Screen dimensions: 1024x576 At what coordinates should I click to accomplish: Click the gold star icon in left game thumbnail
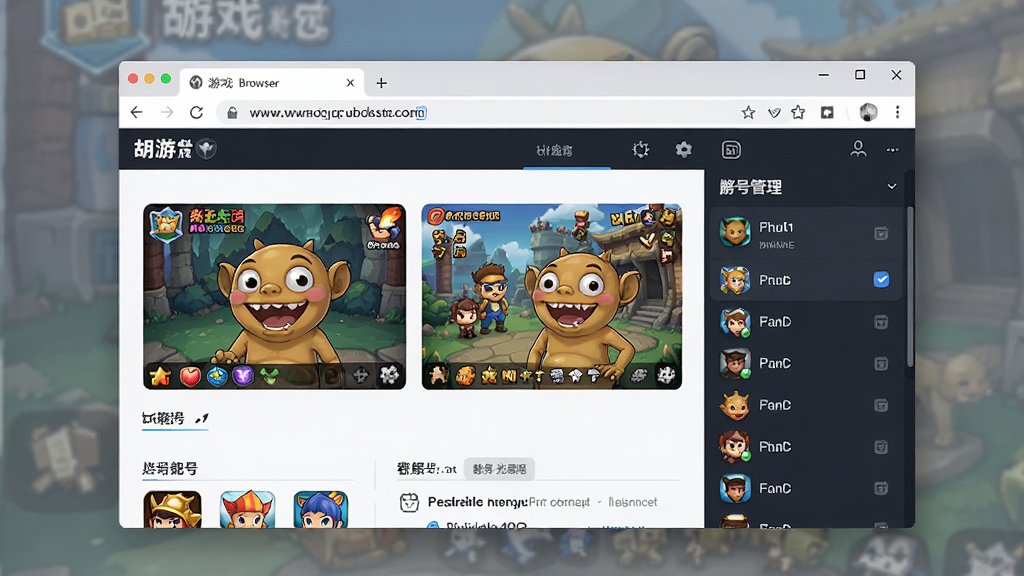point(160,376)
